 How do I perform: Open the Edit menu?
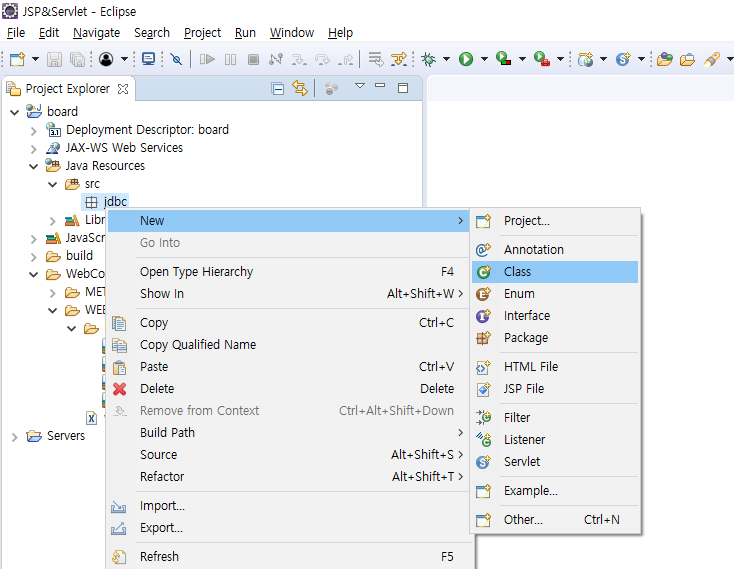pyautogui.click(x=49, y=33)
